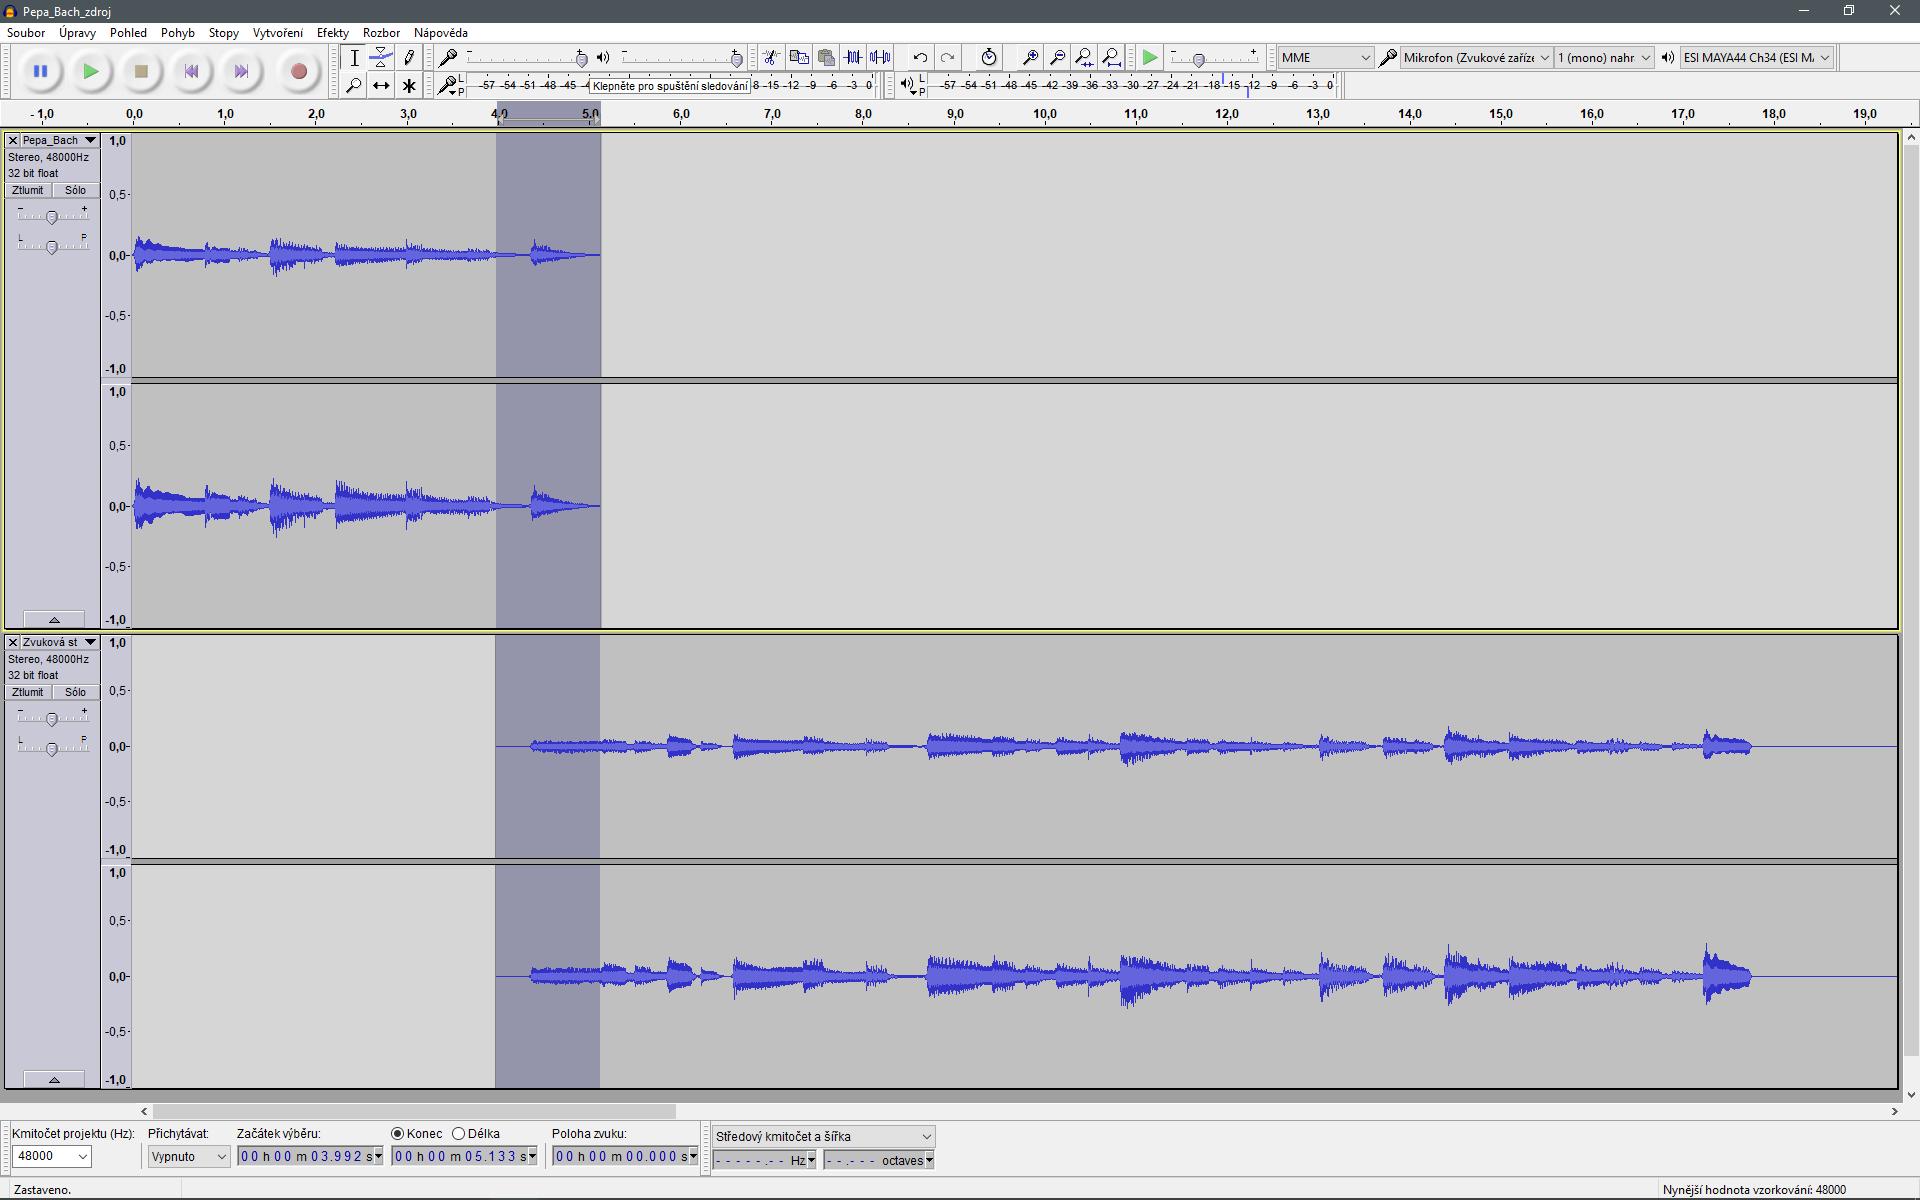Click the 10,0 mark on the timeline ruler
This screenshot has width=1920, height=1200.
pyautogui.click(x=1045, y=114)
